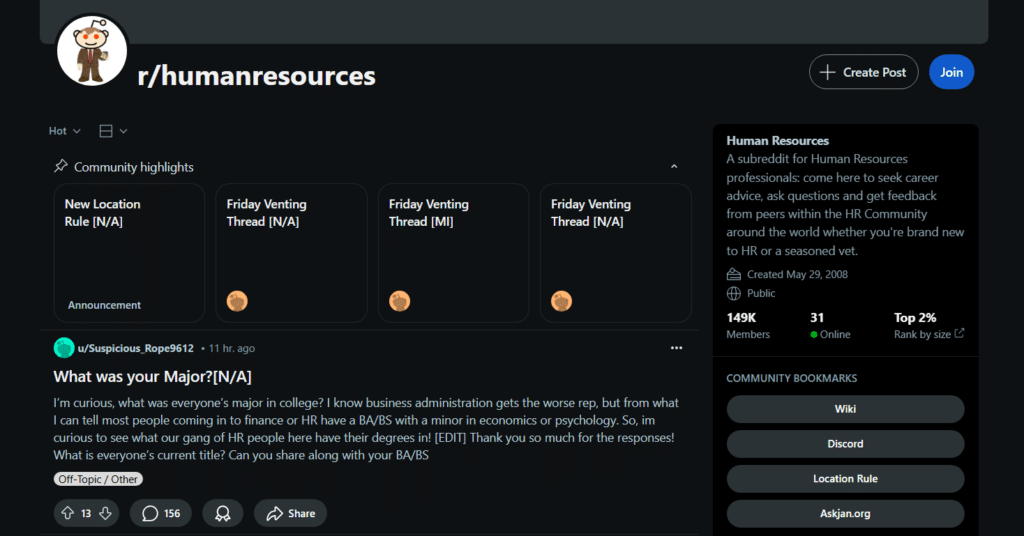Click u/Suspicious_Rope9612 user avatar

pyautogui.click(x=64, y=348)
